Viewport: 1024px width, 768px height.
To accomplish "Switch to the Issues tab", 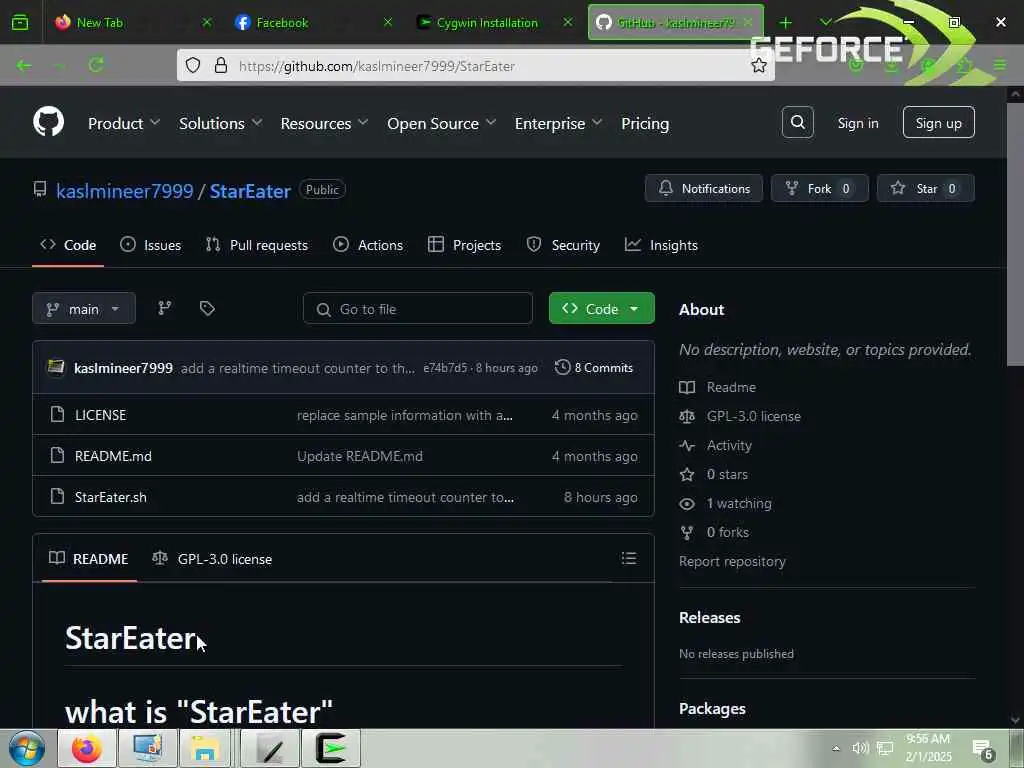I will point(151,245).
